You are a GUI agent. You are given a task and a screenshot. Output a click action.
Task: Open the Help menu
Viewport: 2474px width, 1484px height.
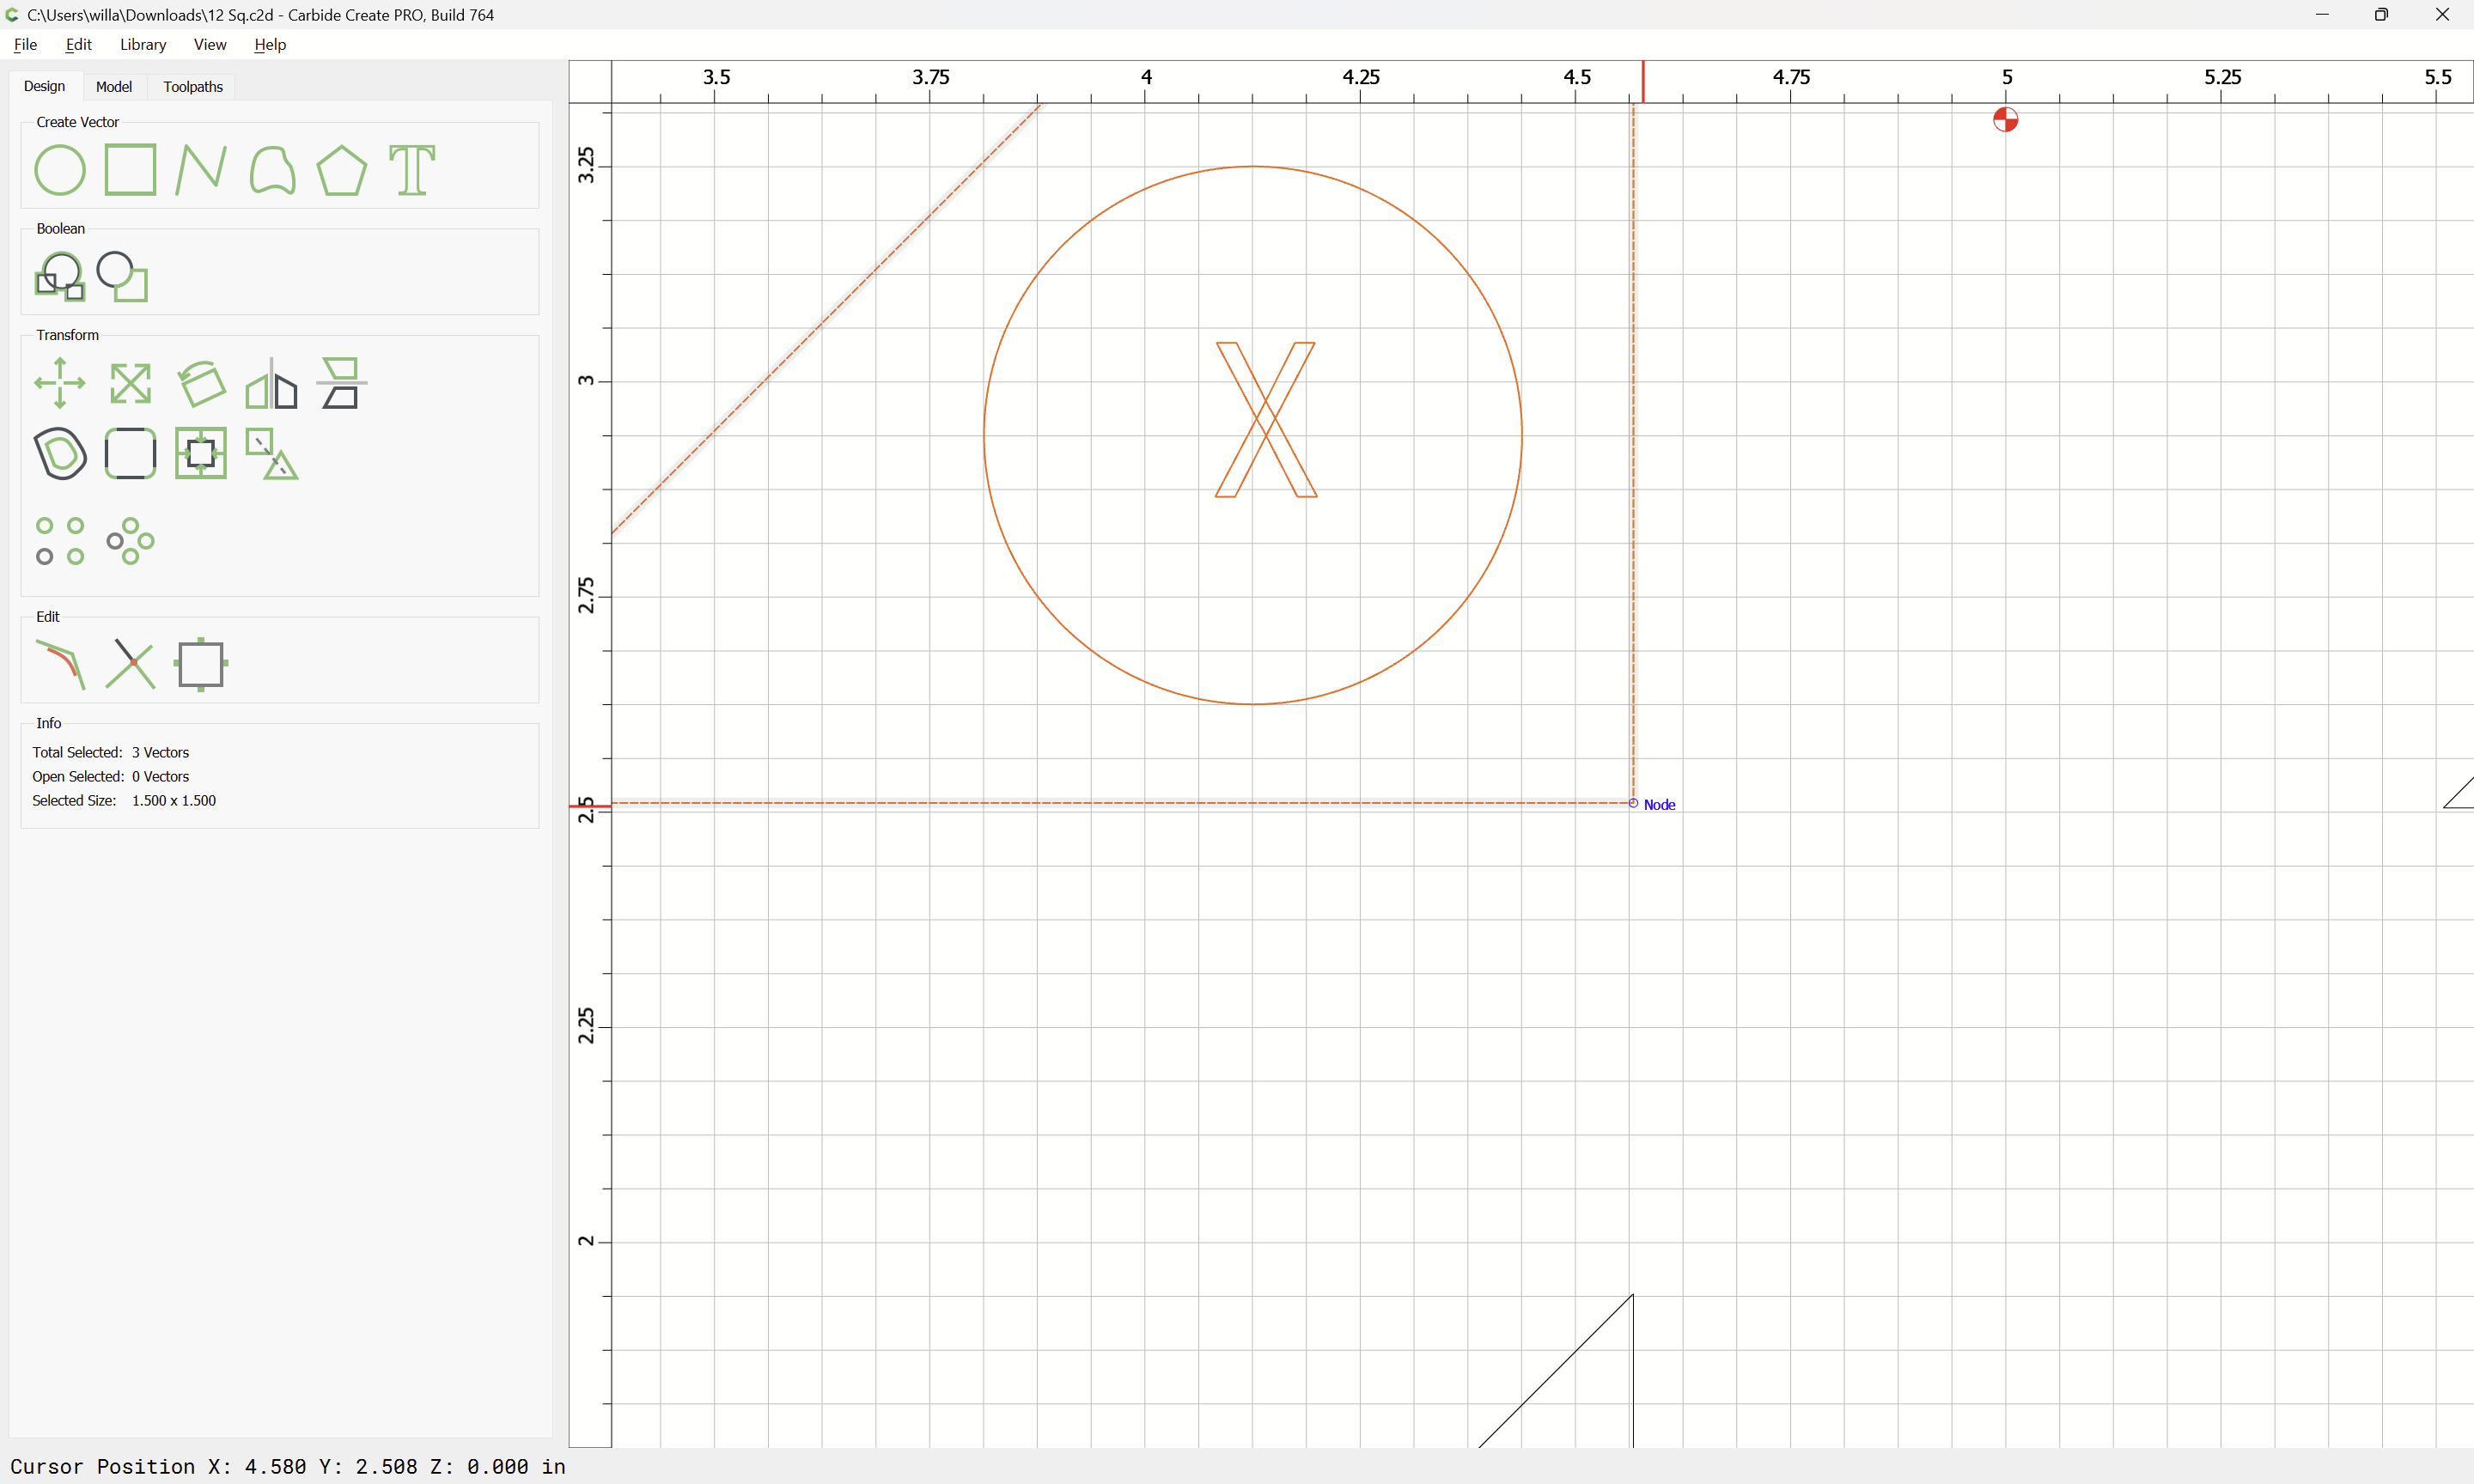tap(270, 44)
